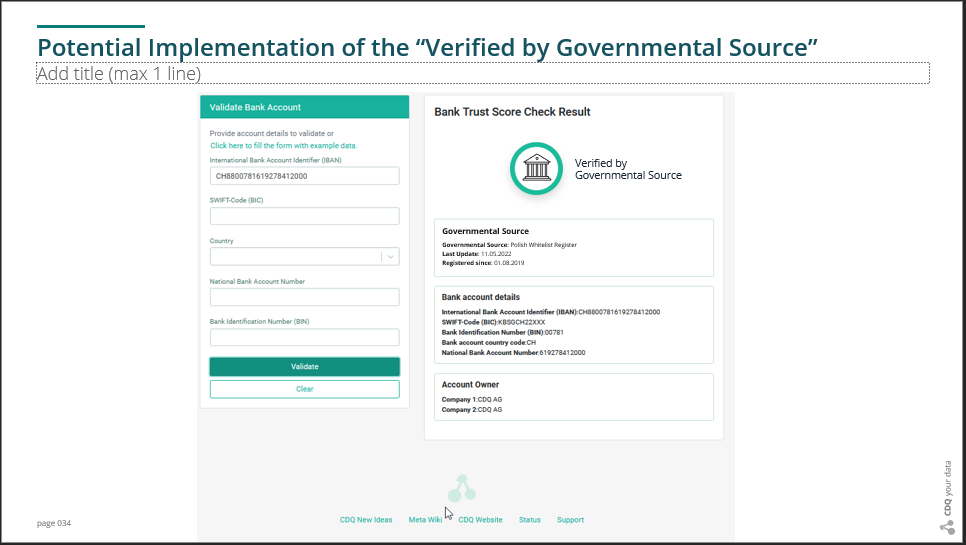This screenshot has height=545, width=966.
Task: Select the slide's main title text
Action: pyautogui.click(x=428, y=47)
